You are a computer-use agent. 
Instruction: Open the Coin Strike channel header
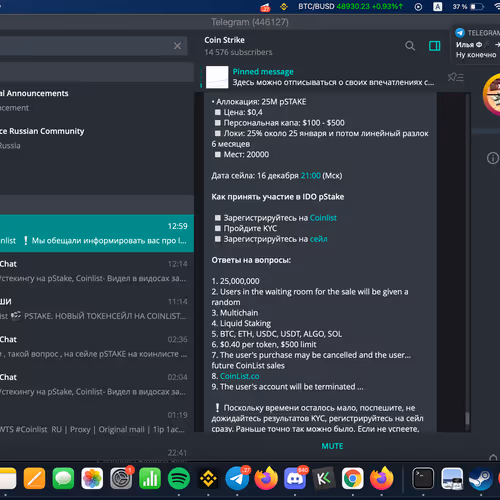[x=238, y=46]
